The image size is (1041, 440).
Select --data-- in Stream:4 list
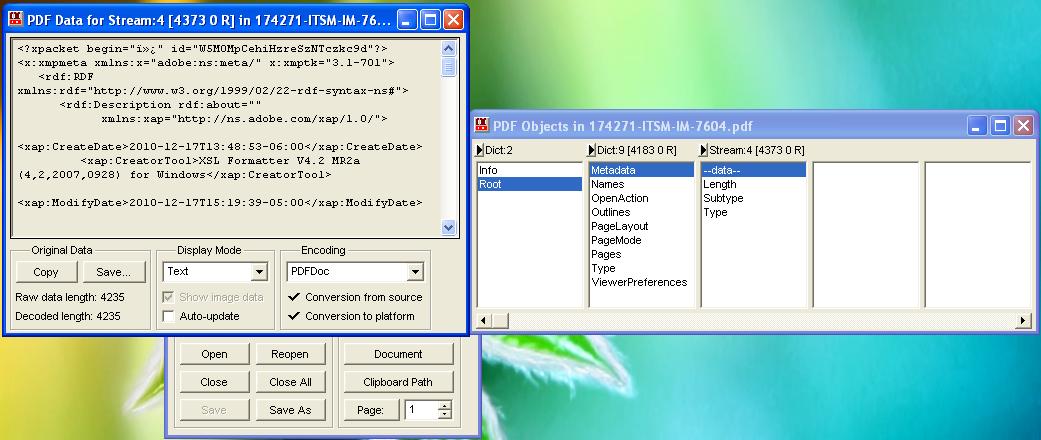(x=754, y=170)
